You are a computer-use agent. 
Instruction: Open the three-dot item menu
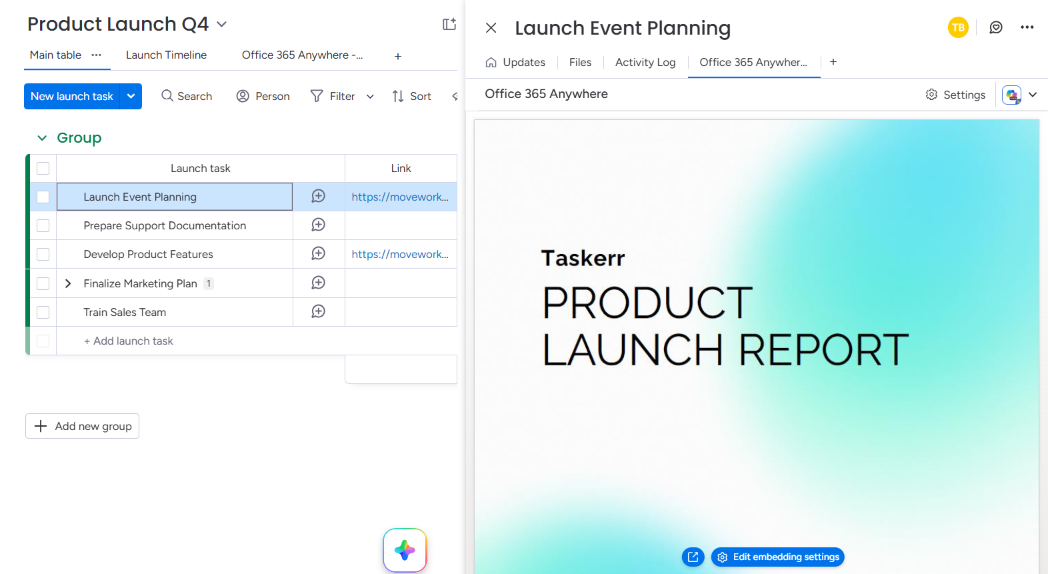tap(1027, 27)
